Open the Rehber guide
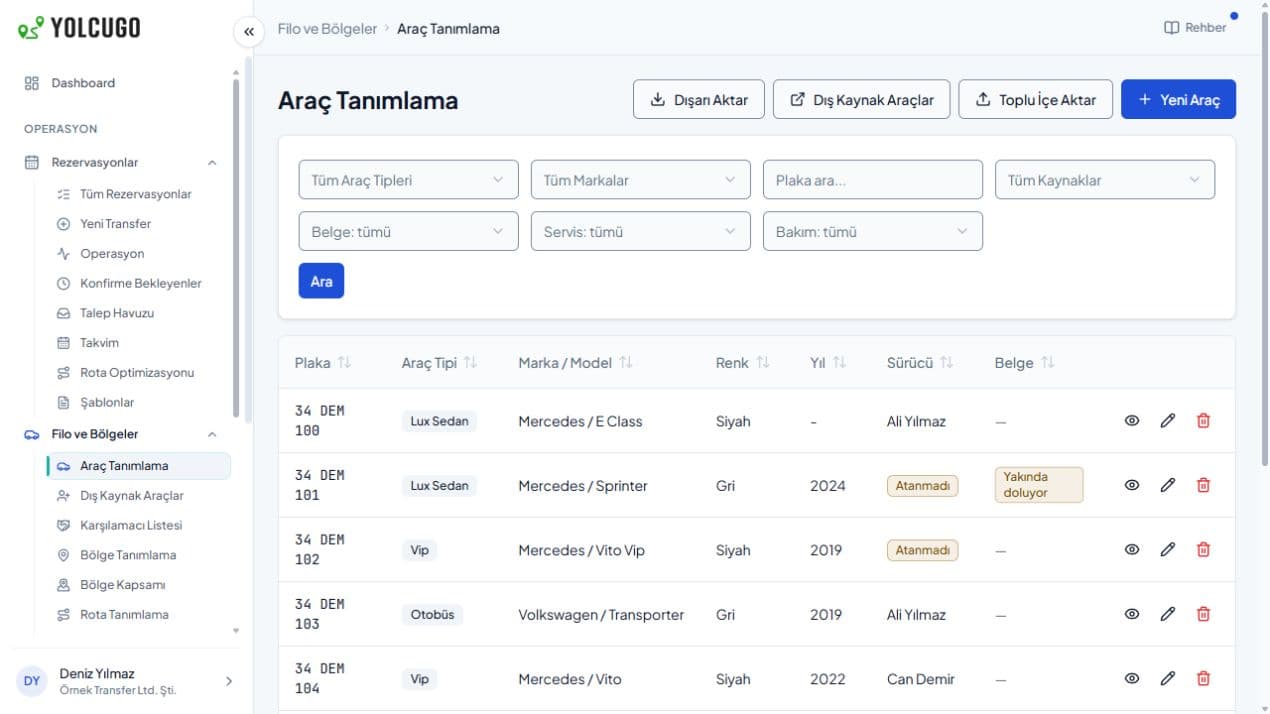 [x=1195, y=28]
